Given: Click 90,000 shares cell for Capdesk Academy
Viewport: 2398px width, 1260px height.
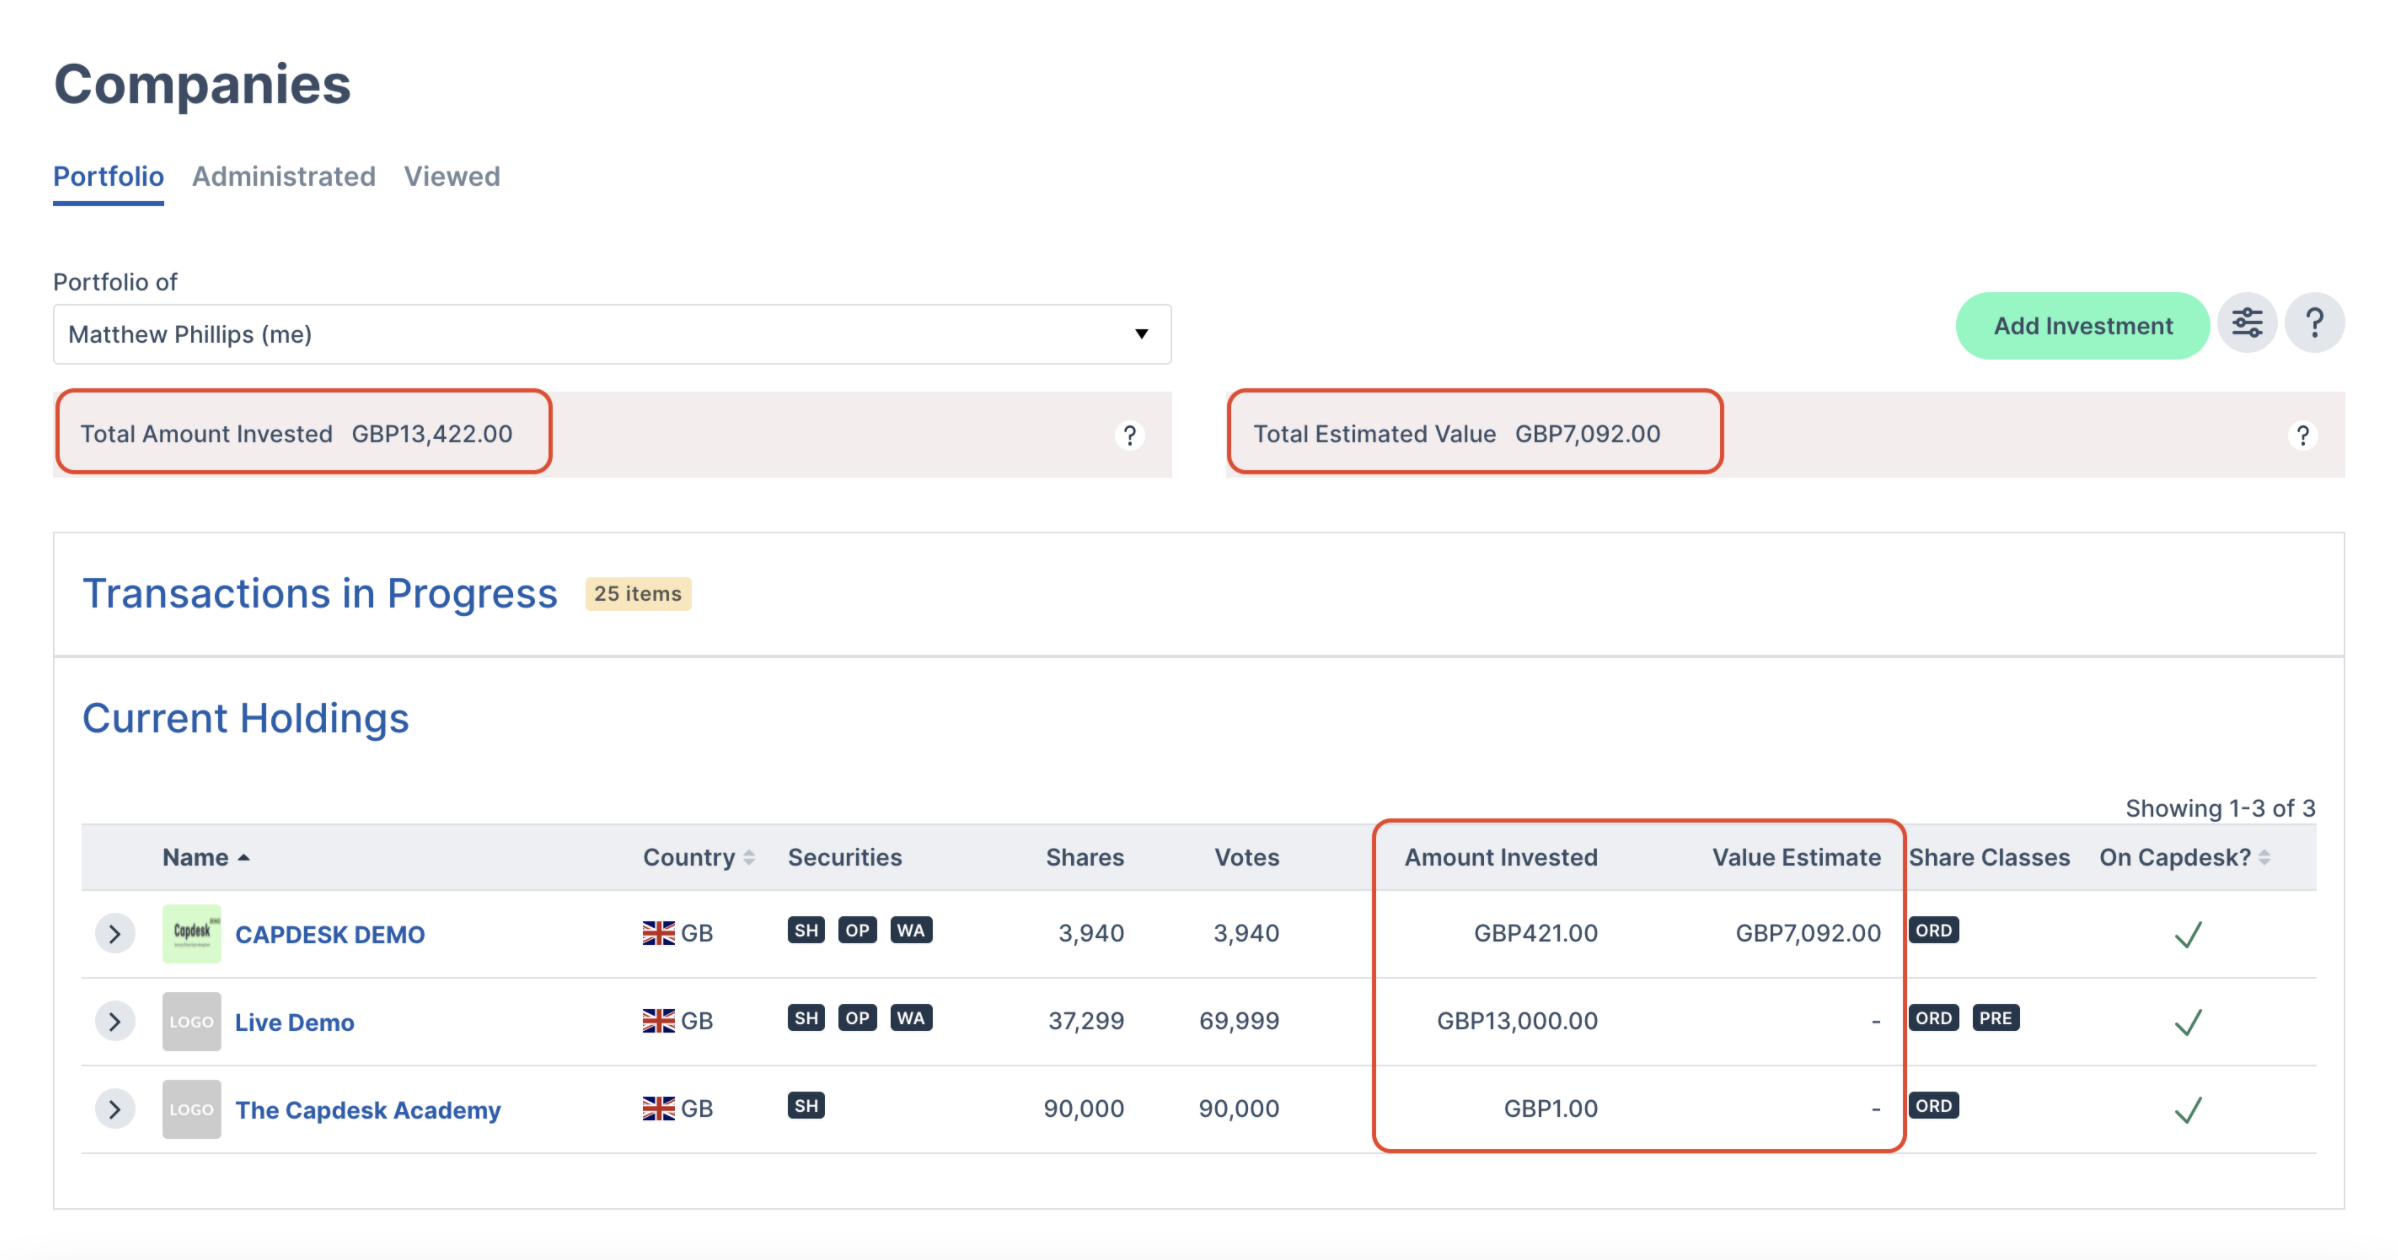Looking at the screenshot, I should [x=1084, y=1108].
